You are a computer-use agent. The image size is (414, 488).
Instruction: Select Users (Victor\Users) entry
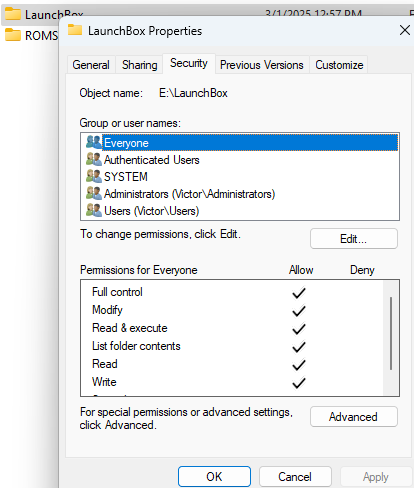tap(151, 211)
